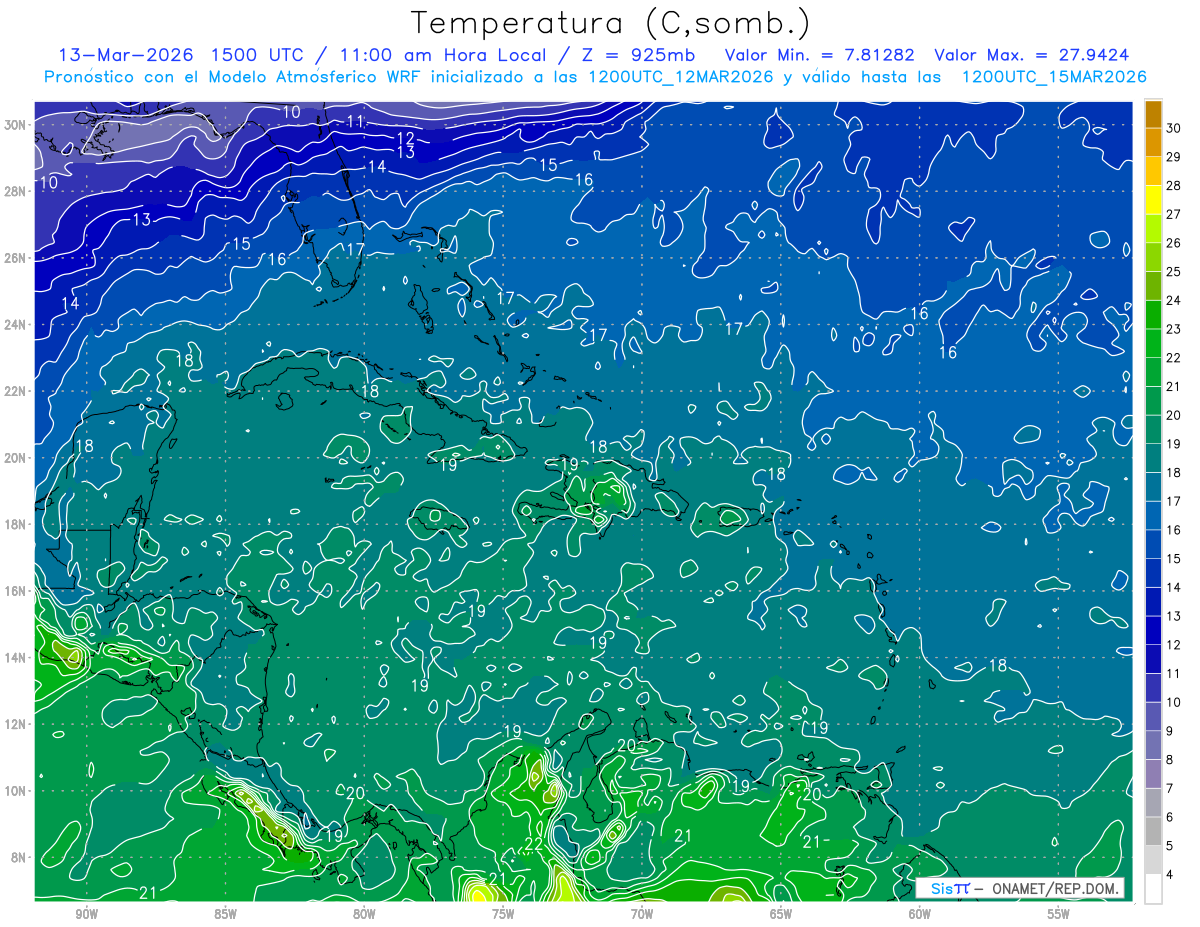The height and width of the screenshot is (927, 1200).
Task: Click contour label "12" on the map
Action: (405, 138)
